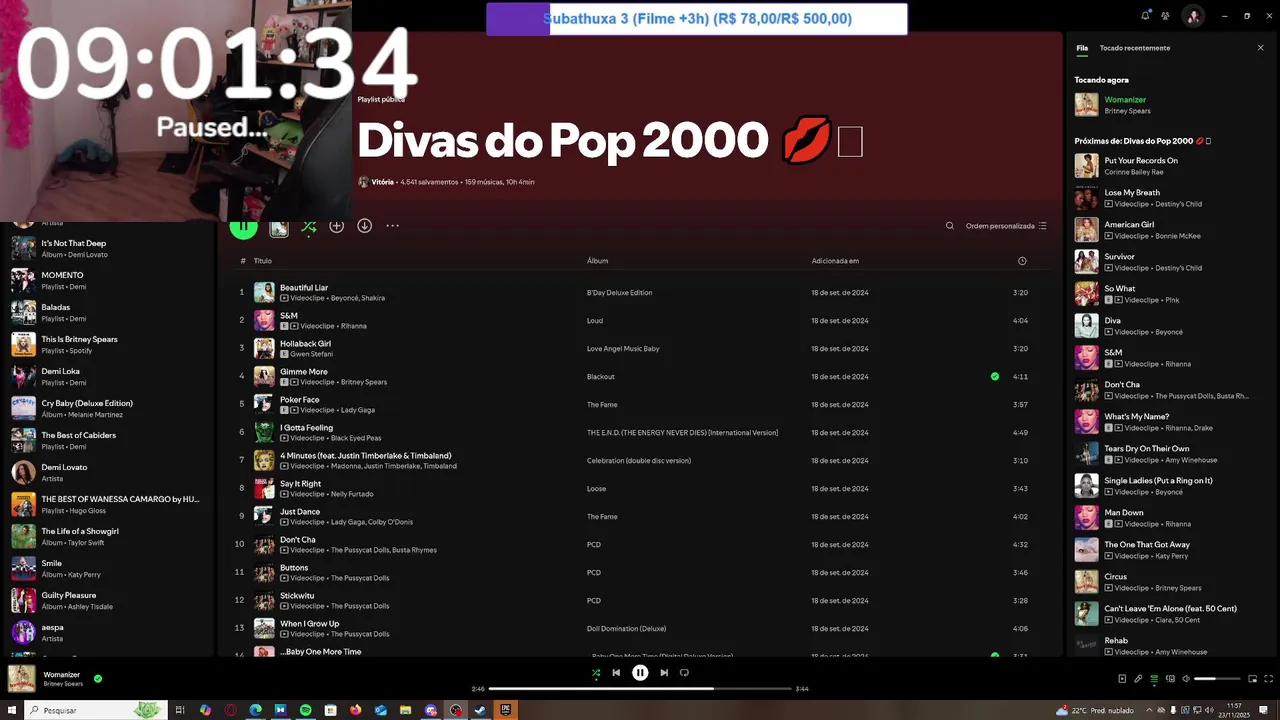Viewport: 1280px width, 720px height.
Task: Show lyrics with the microphone icon
Action: pos(1138,679)
